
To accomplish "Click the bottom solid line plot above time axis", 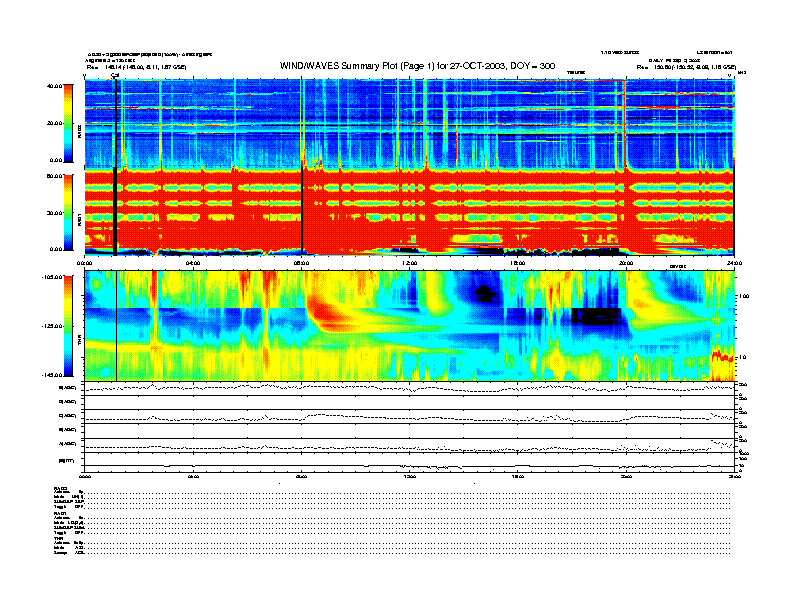I will pos(409,466).
